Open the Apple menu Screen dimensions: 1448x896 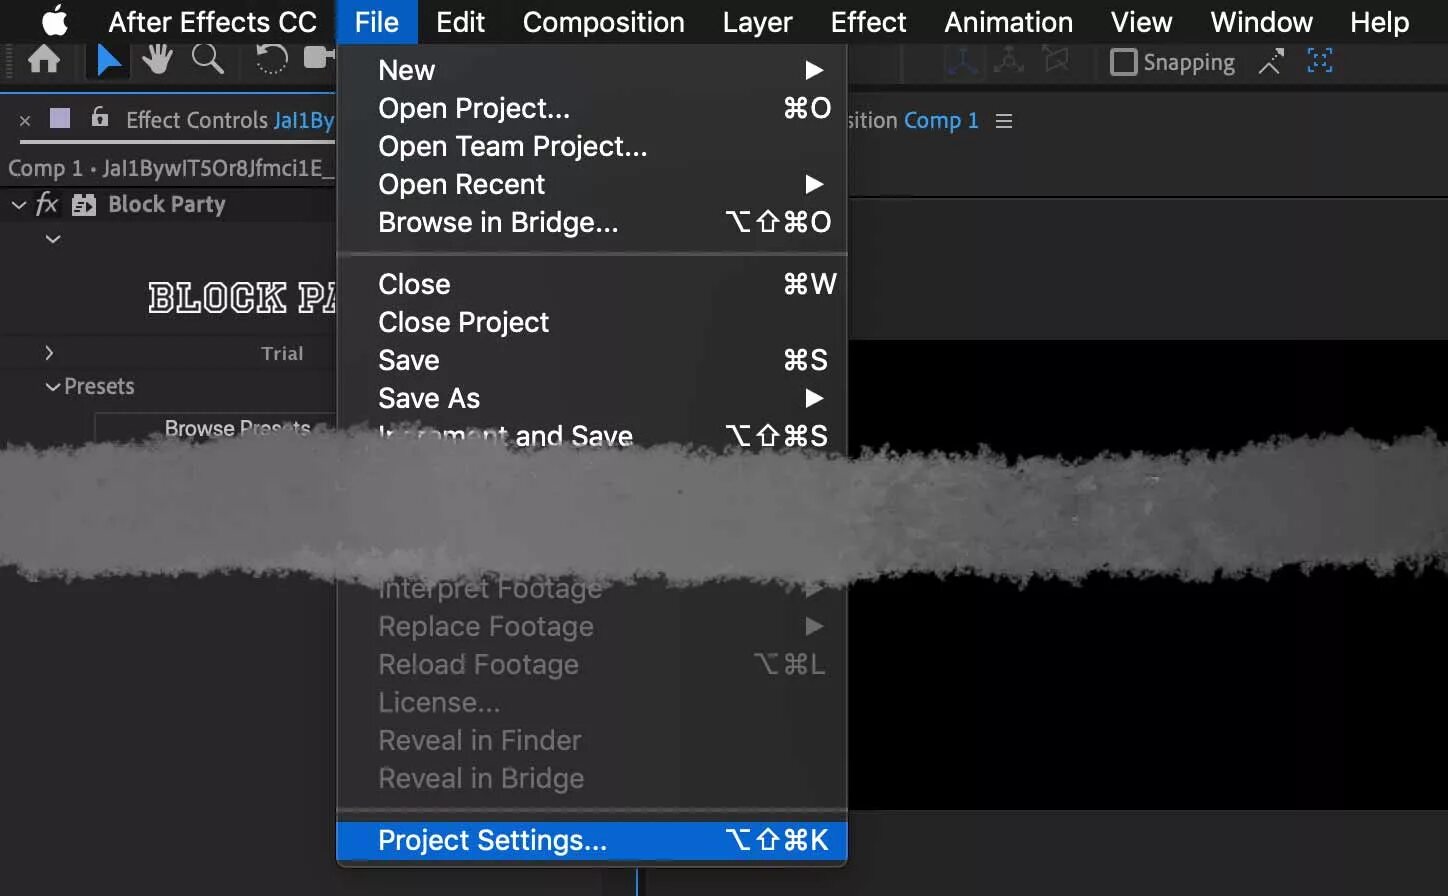55,21
